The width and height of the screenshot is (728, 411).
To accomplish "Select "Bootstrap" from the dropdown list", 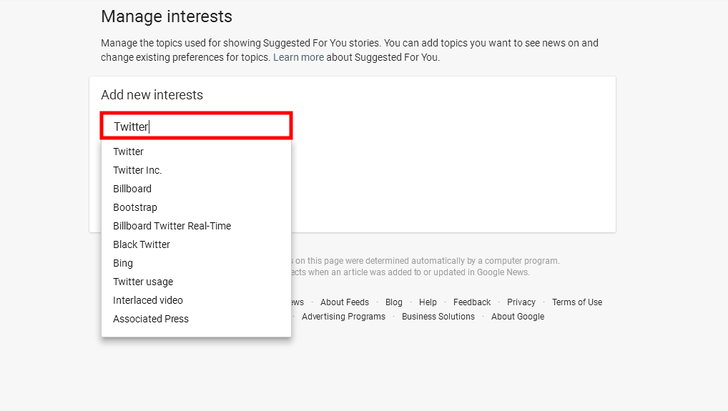I will coord(196,207).
